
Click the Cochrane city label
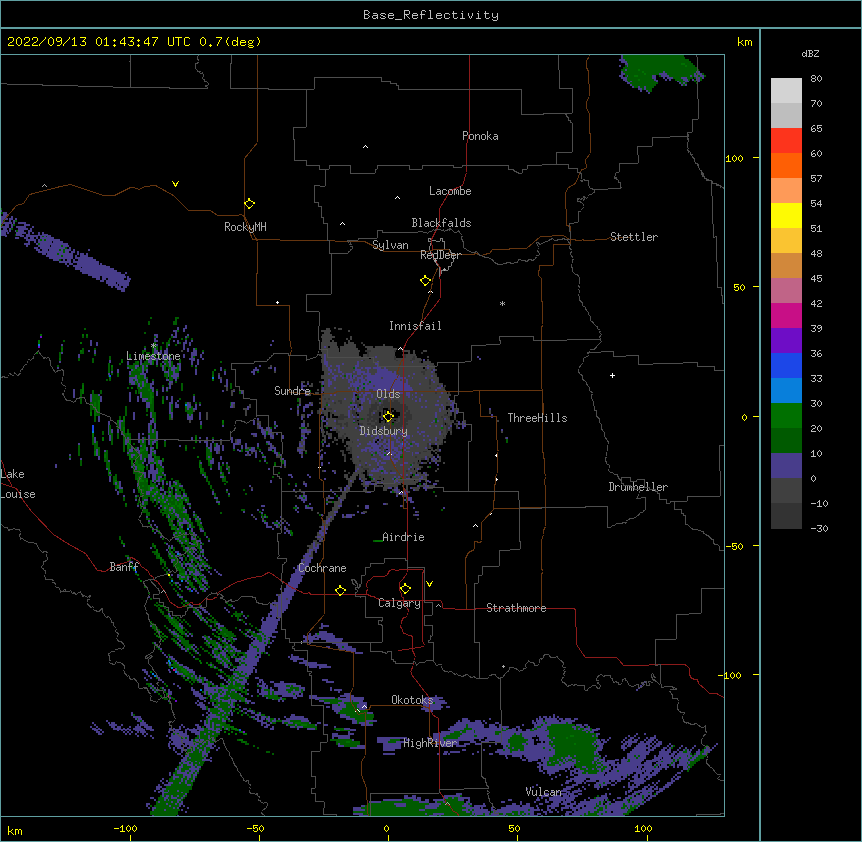point(322,568)
